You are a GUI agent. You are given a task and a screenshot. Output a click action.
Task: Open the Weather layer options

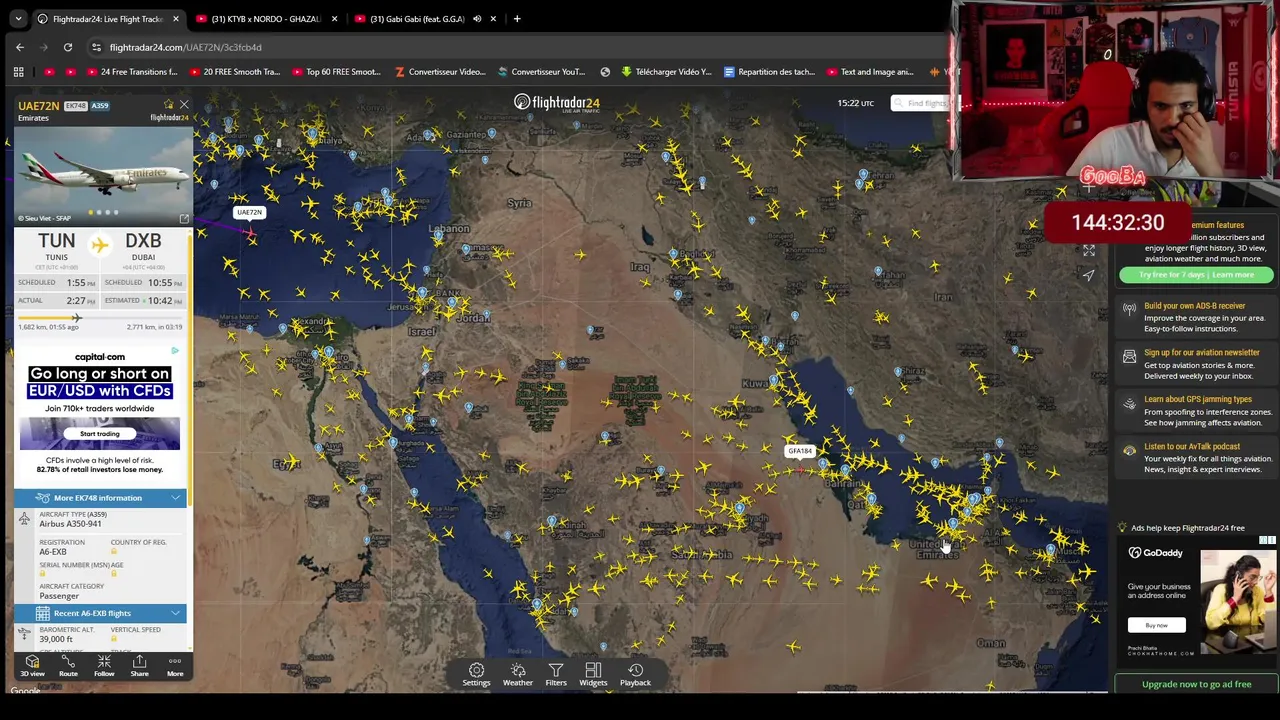[518, 675]
